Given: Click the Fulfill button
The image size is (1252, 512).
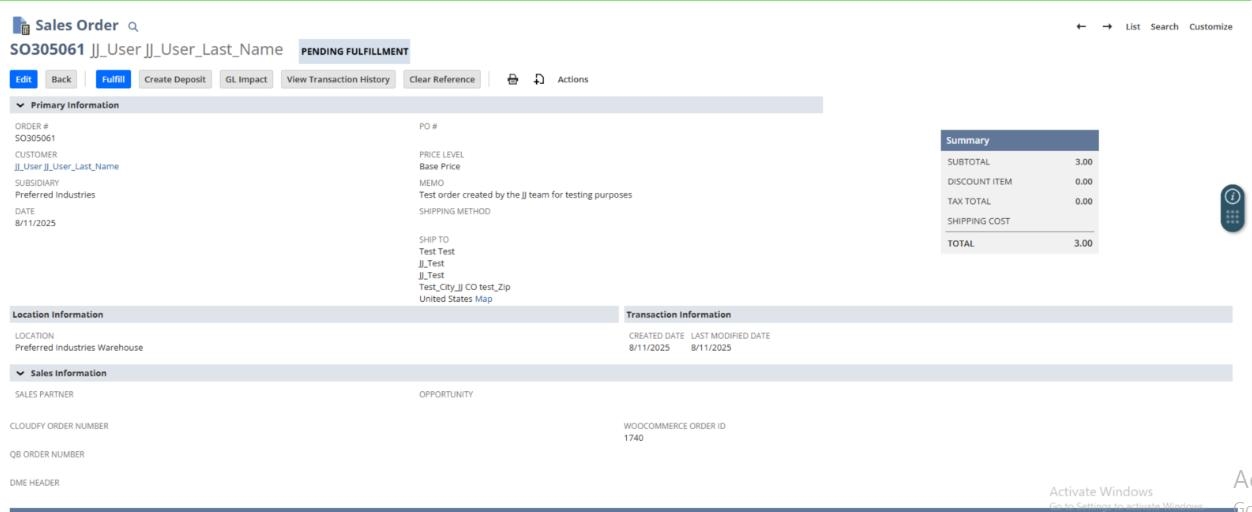Looking at the screenshot, I should (x=113, y=79).
